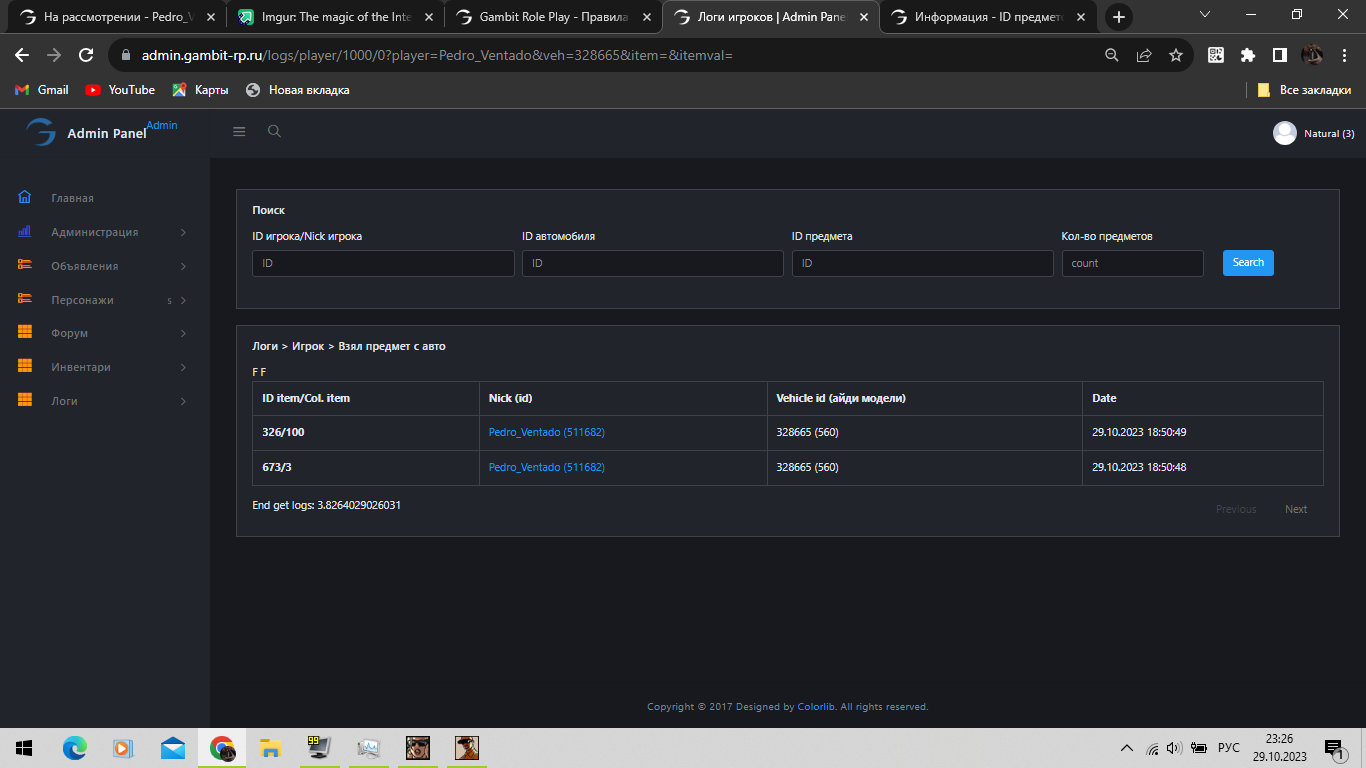The width and height of the screenshot is (1366, 768).
Task: Switch to the Imgur browser tab
Action: coord(329,17)
